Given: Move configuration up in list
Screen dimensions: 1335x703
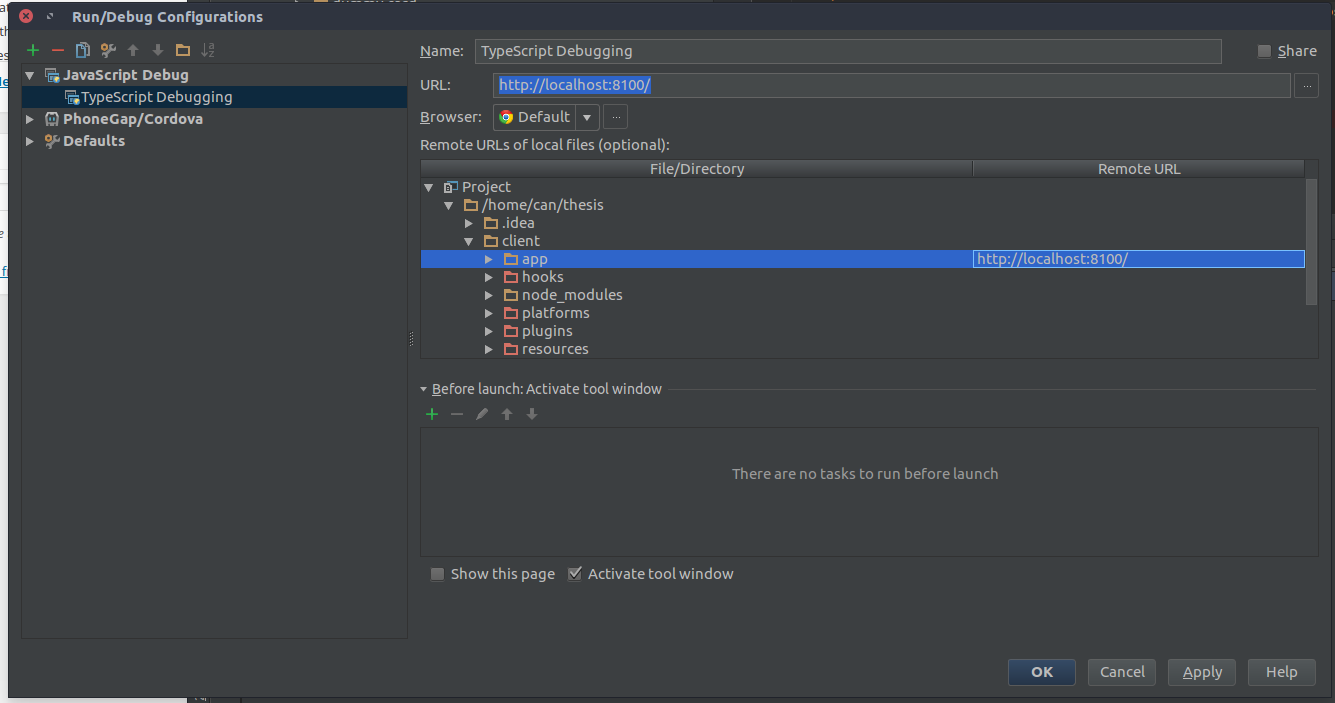Looking at the screenshot, I should click(x=133, y=50).
